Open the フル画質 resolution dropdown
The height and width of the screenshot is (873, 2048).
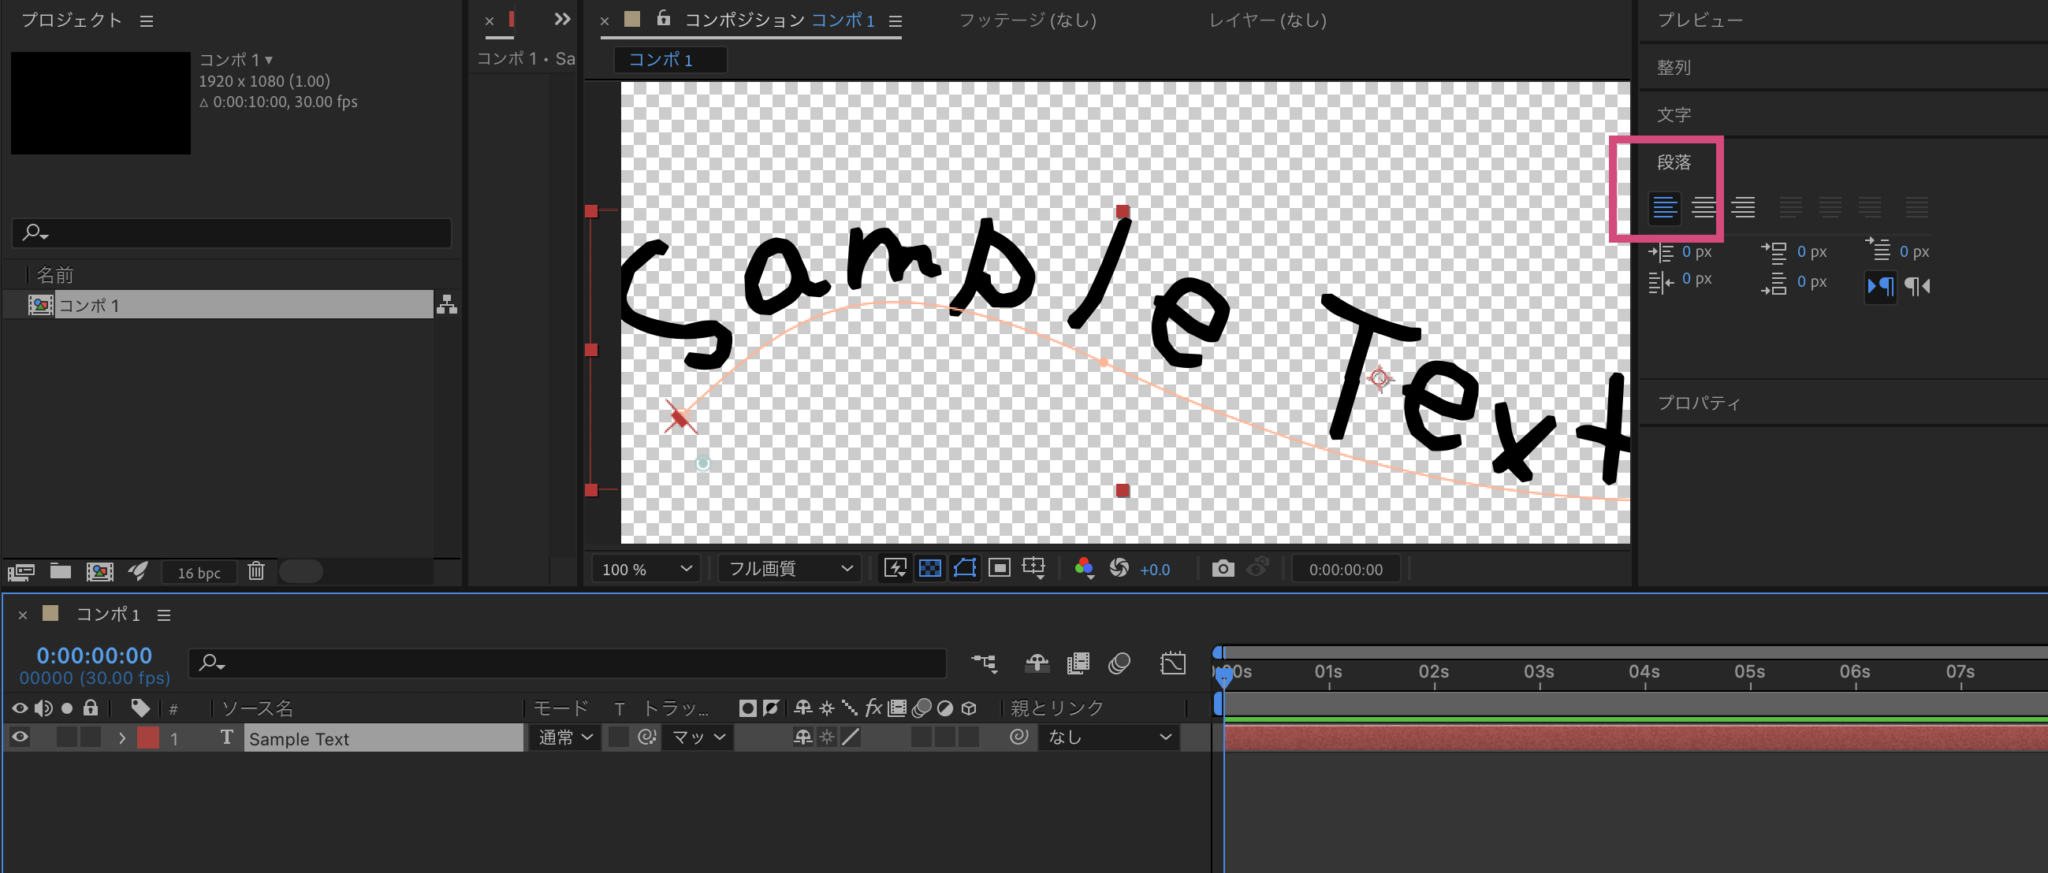(790, 569)
